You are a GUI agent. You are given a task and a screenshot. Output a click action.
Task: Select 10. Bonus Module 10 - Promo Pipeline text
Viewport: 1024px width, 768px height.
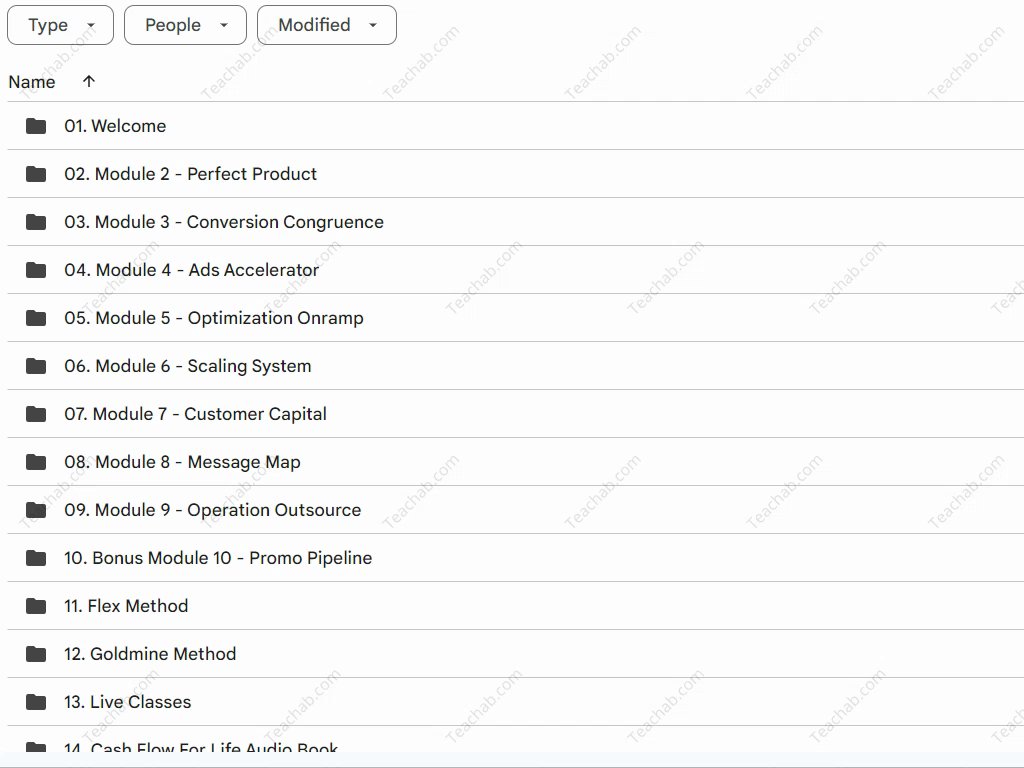tap(218, 558)
